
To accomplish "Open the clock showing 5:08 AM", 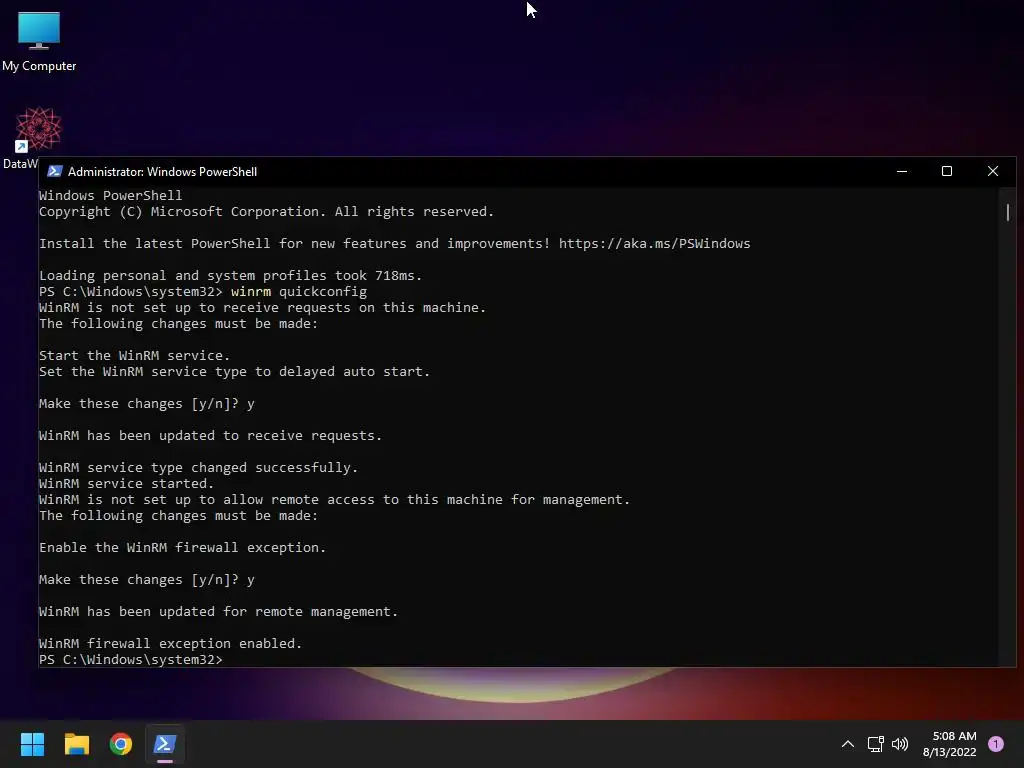I will tap(950, 744).
